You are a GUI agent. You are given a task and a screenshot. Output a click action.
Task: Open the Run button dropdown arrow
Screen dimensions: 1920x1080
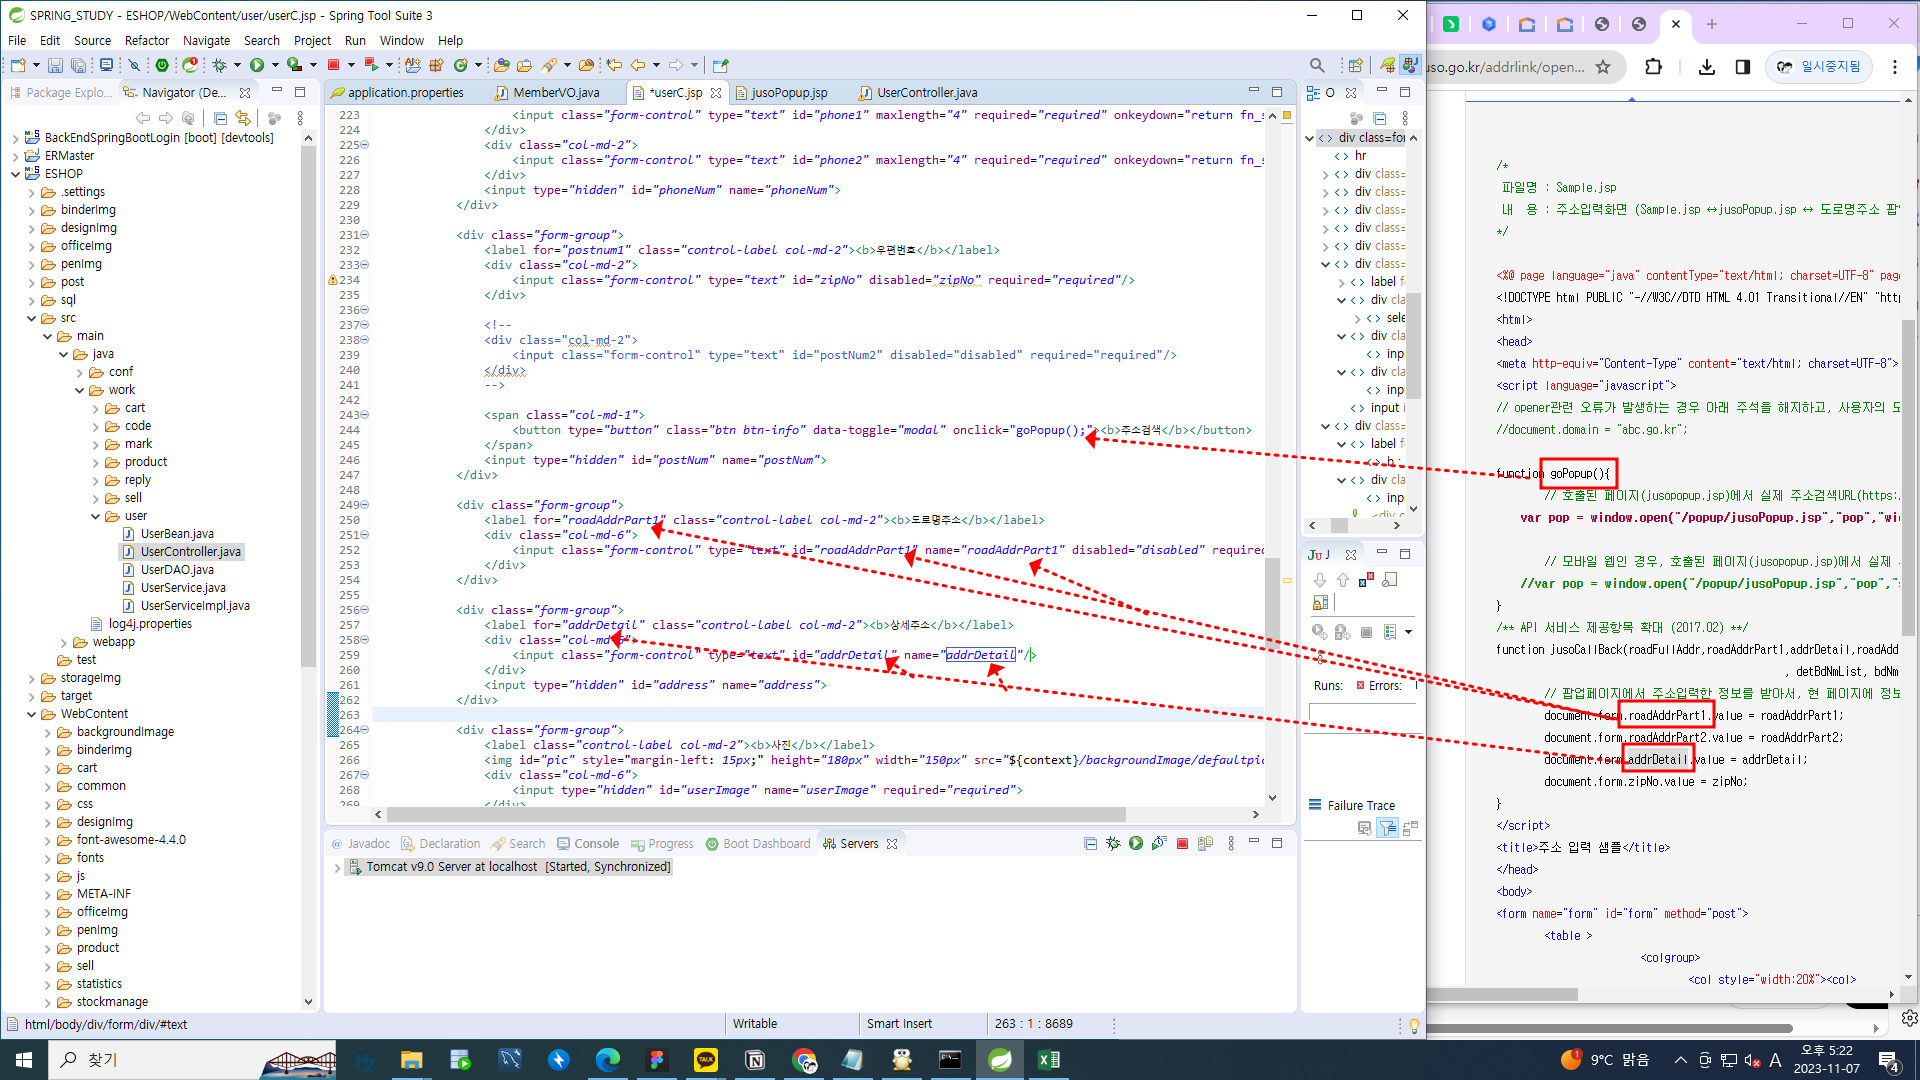pyautogui.click(x=275, y=66)
